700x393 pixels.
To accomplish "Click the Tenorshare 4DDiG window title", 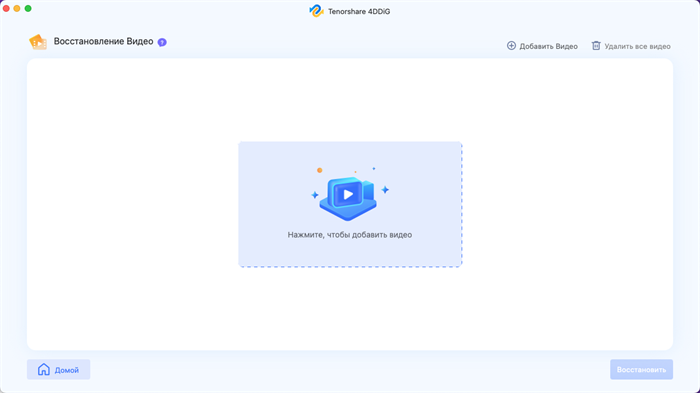I will click(x=359, y=12).
